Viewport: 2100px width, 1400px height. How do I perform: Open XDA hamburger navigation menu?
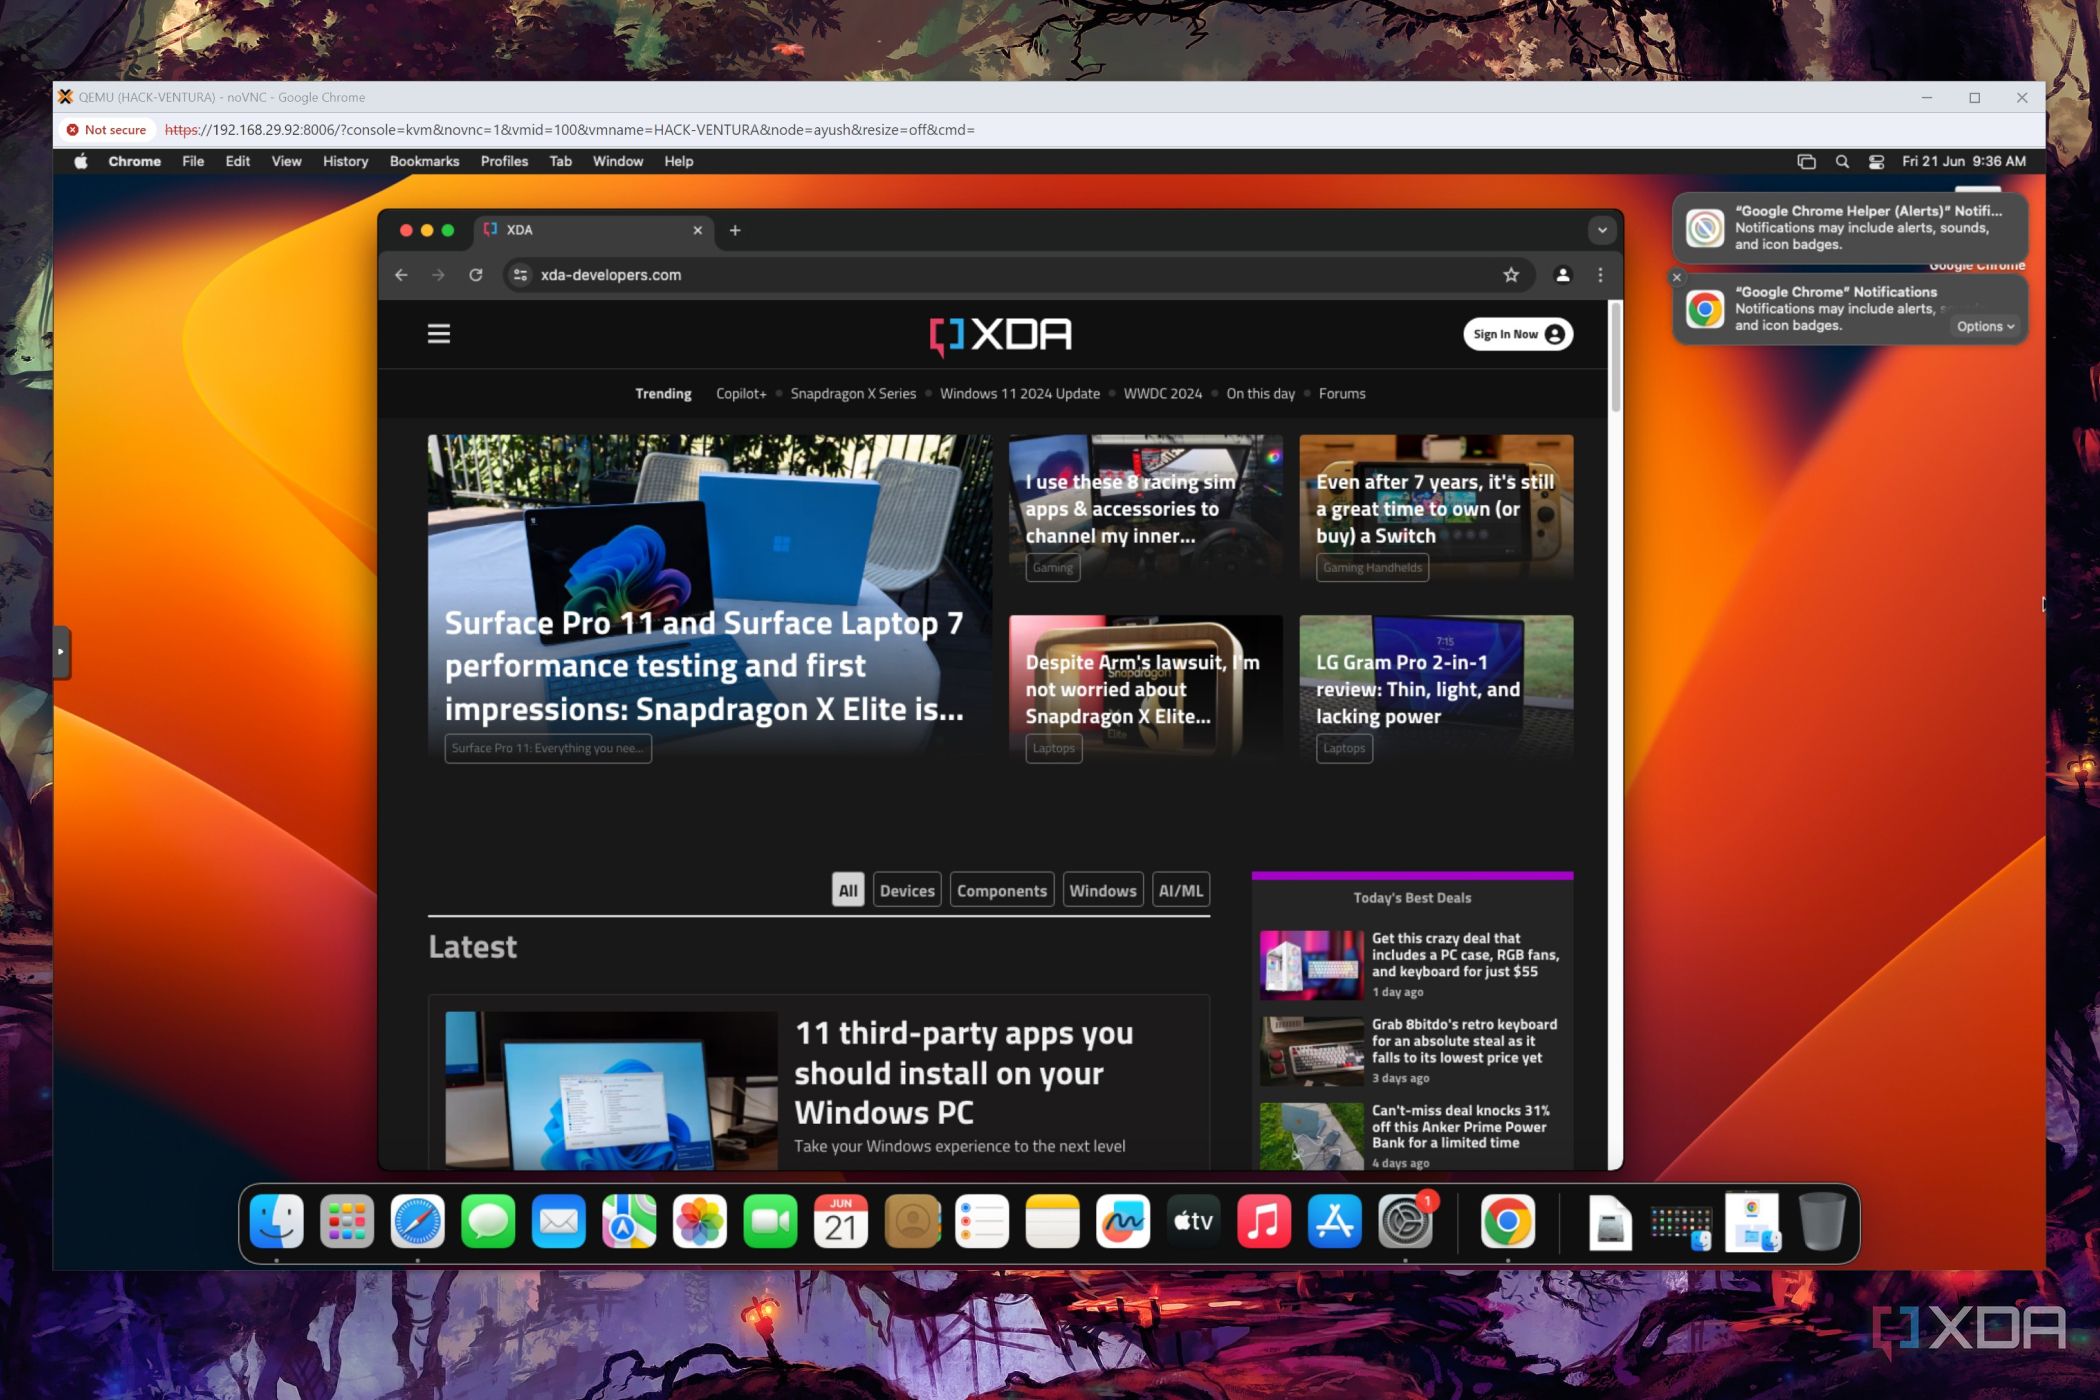pyautogui.click(x=439, y=333)
